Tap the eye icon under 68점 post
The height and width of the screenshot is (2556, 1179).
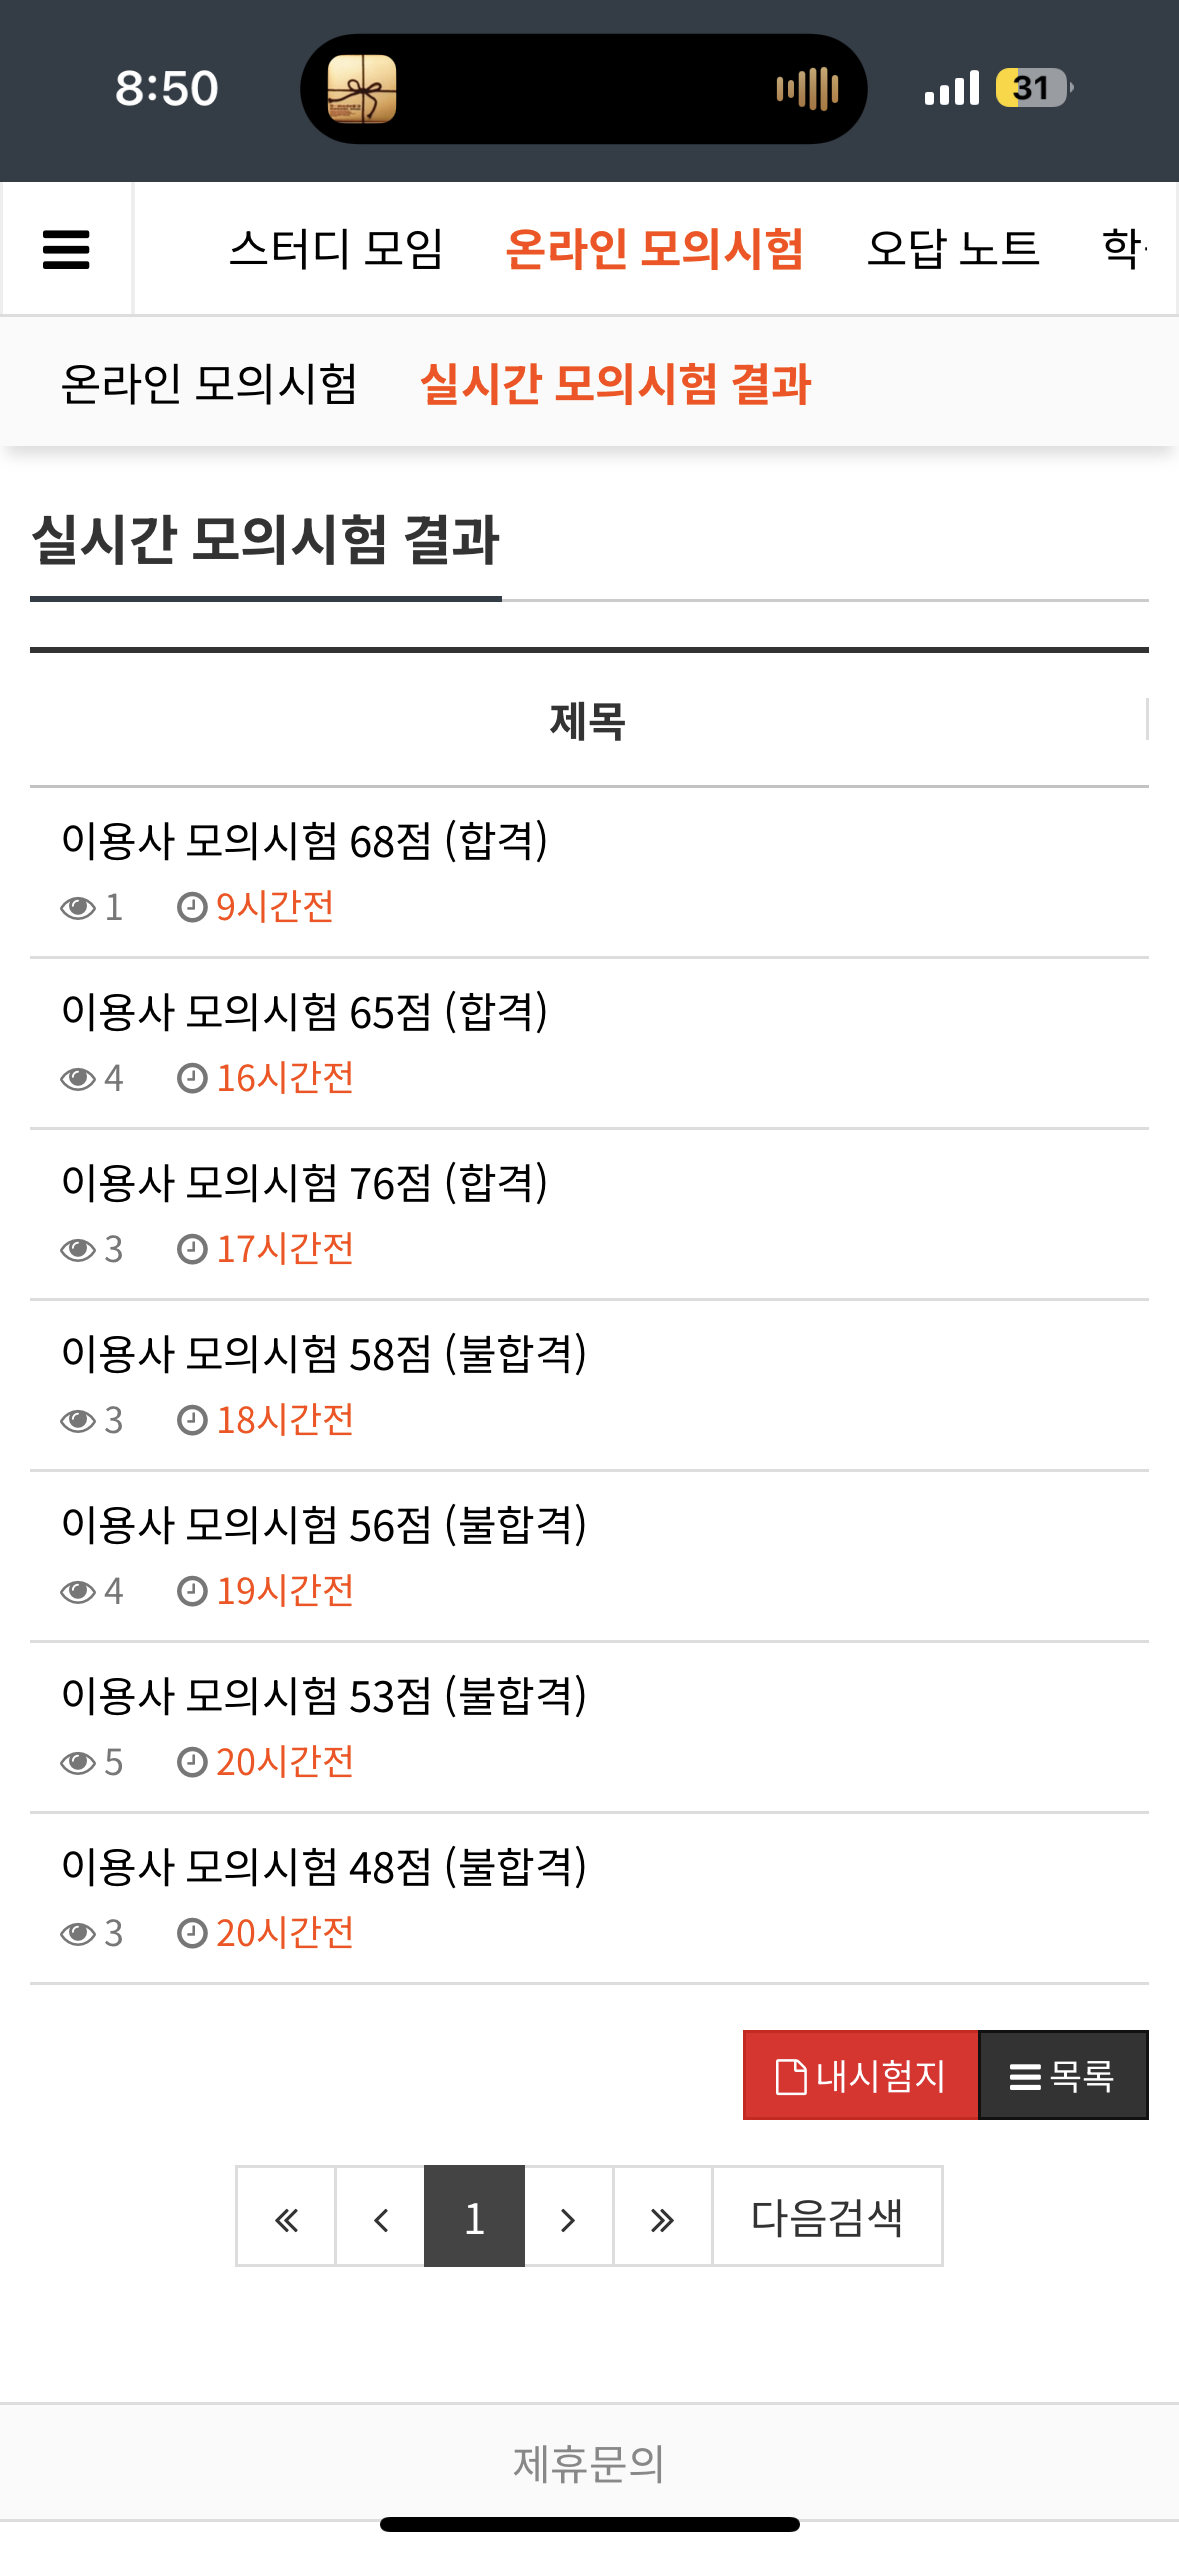pyautogui.click(x=77, y=908)
